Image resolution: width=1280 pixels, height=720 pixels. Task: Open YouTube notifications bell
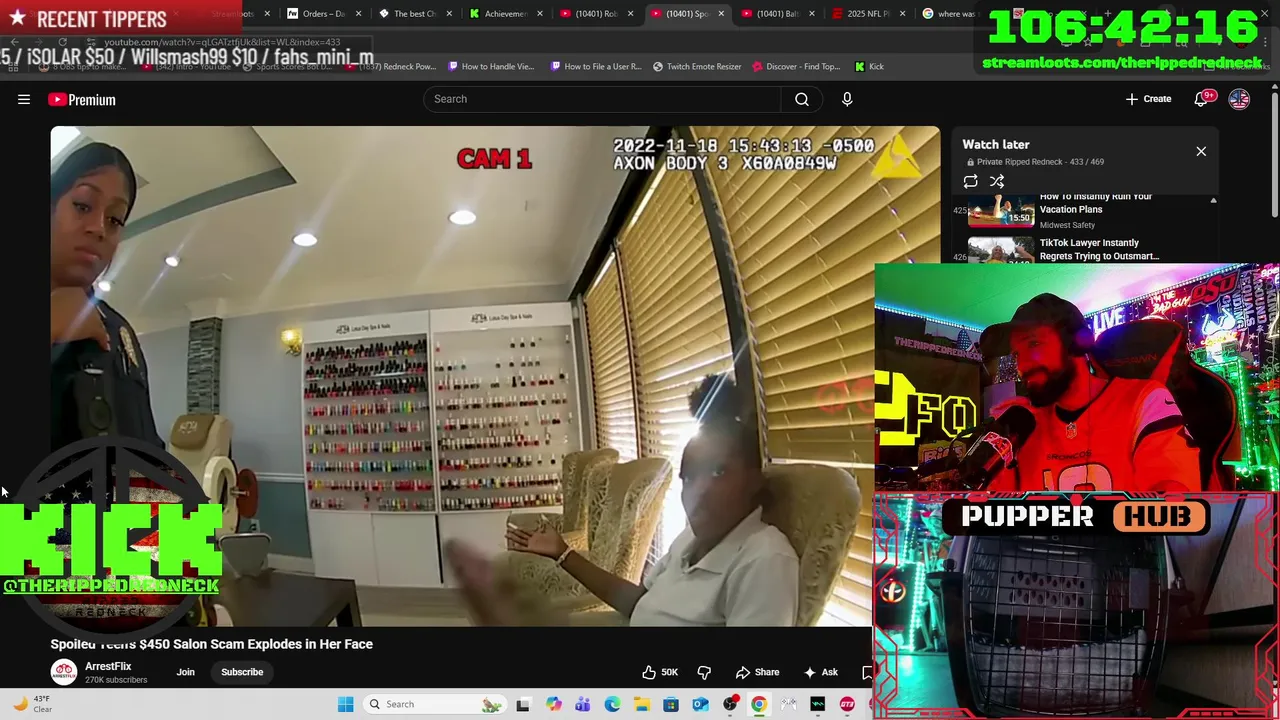(x=1203, y=99)
